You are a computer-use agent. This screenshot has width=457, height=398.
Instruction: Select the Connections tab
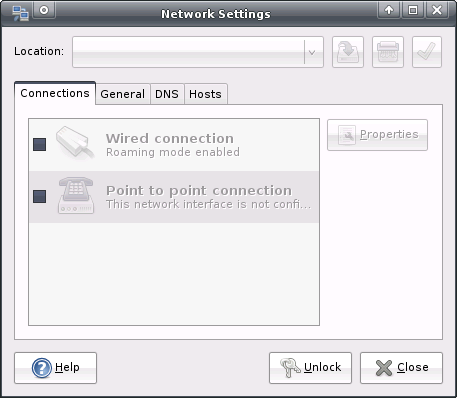(x=55, y=93)
